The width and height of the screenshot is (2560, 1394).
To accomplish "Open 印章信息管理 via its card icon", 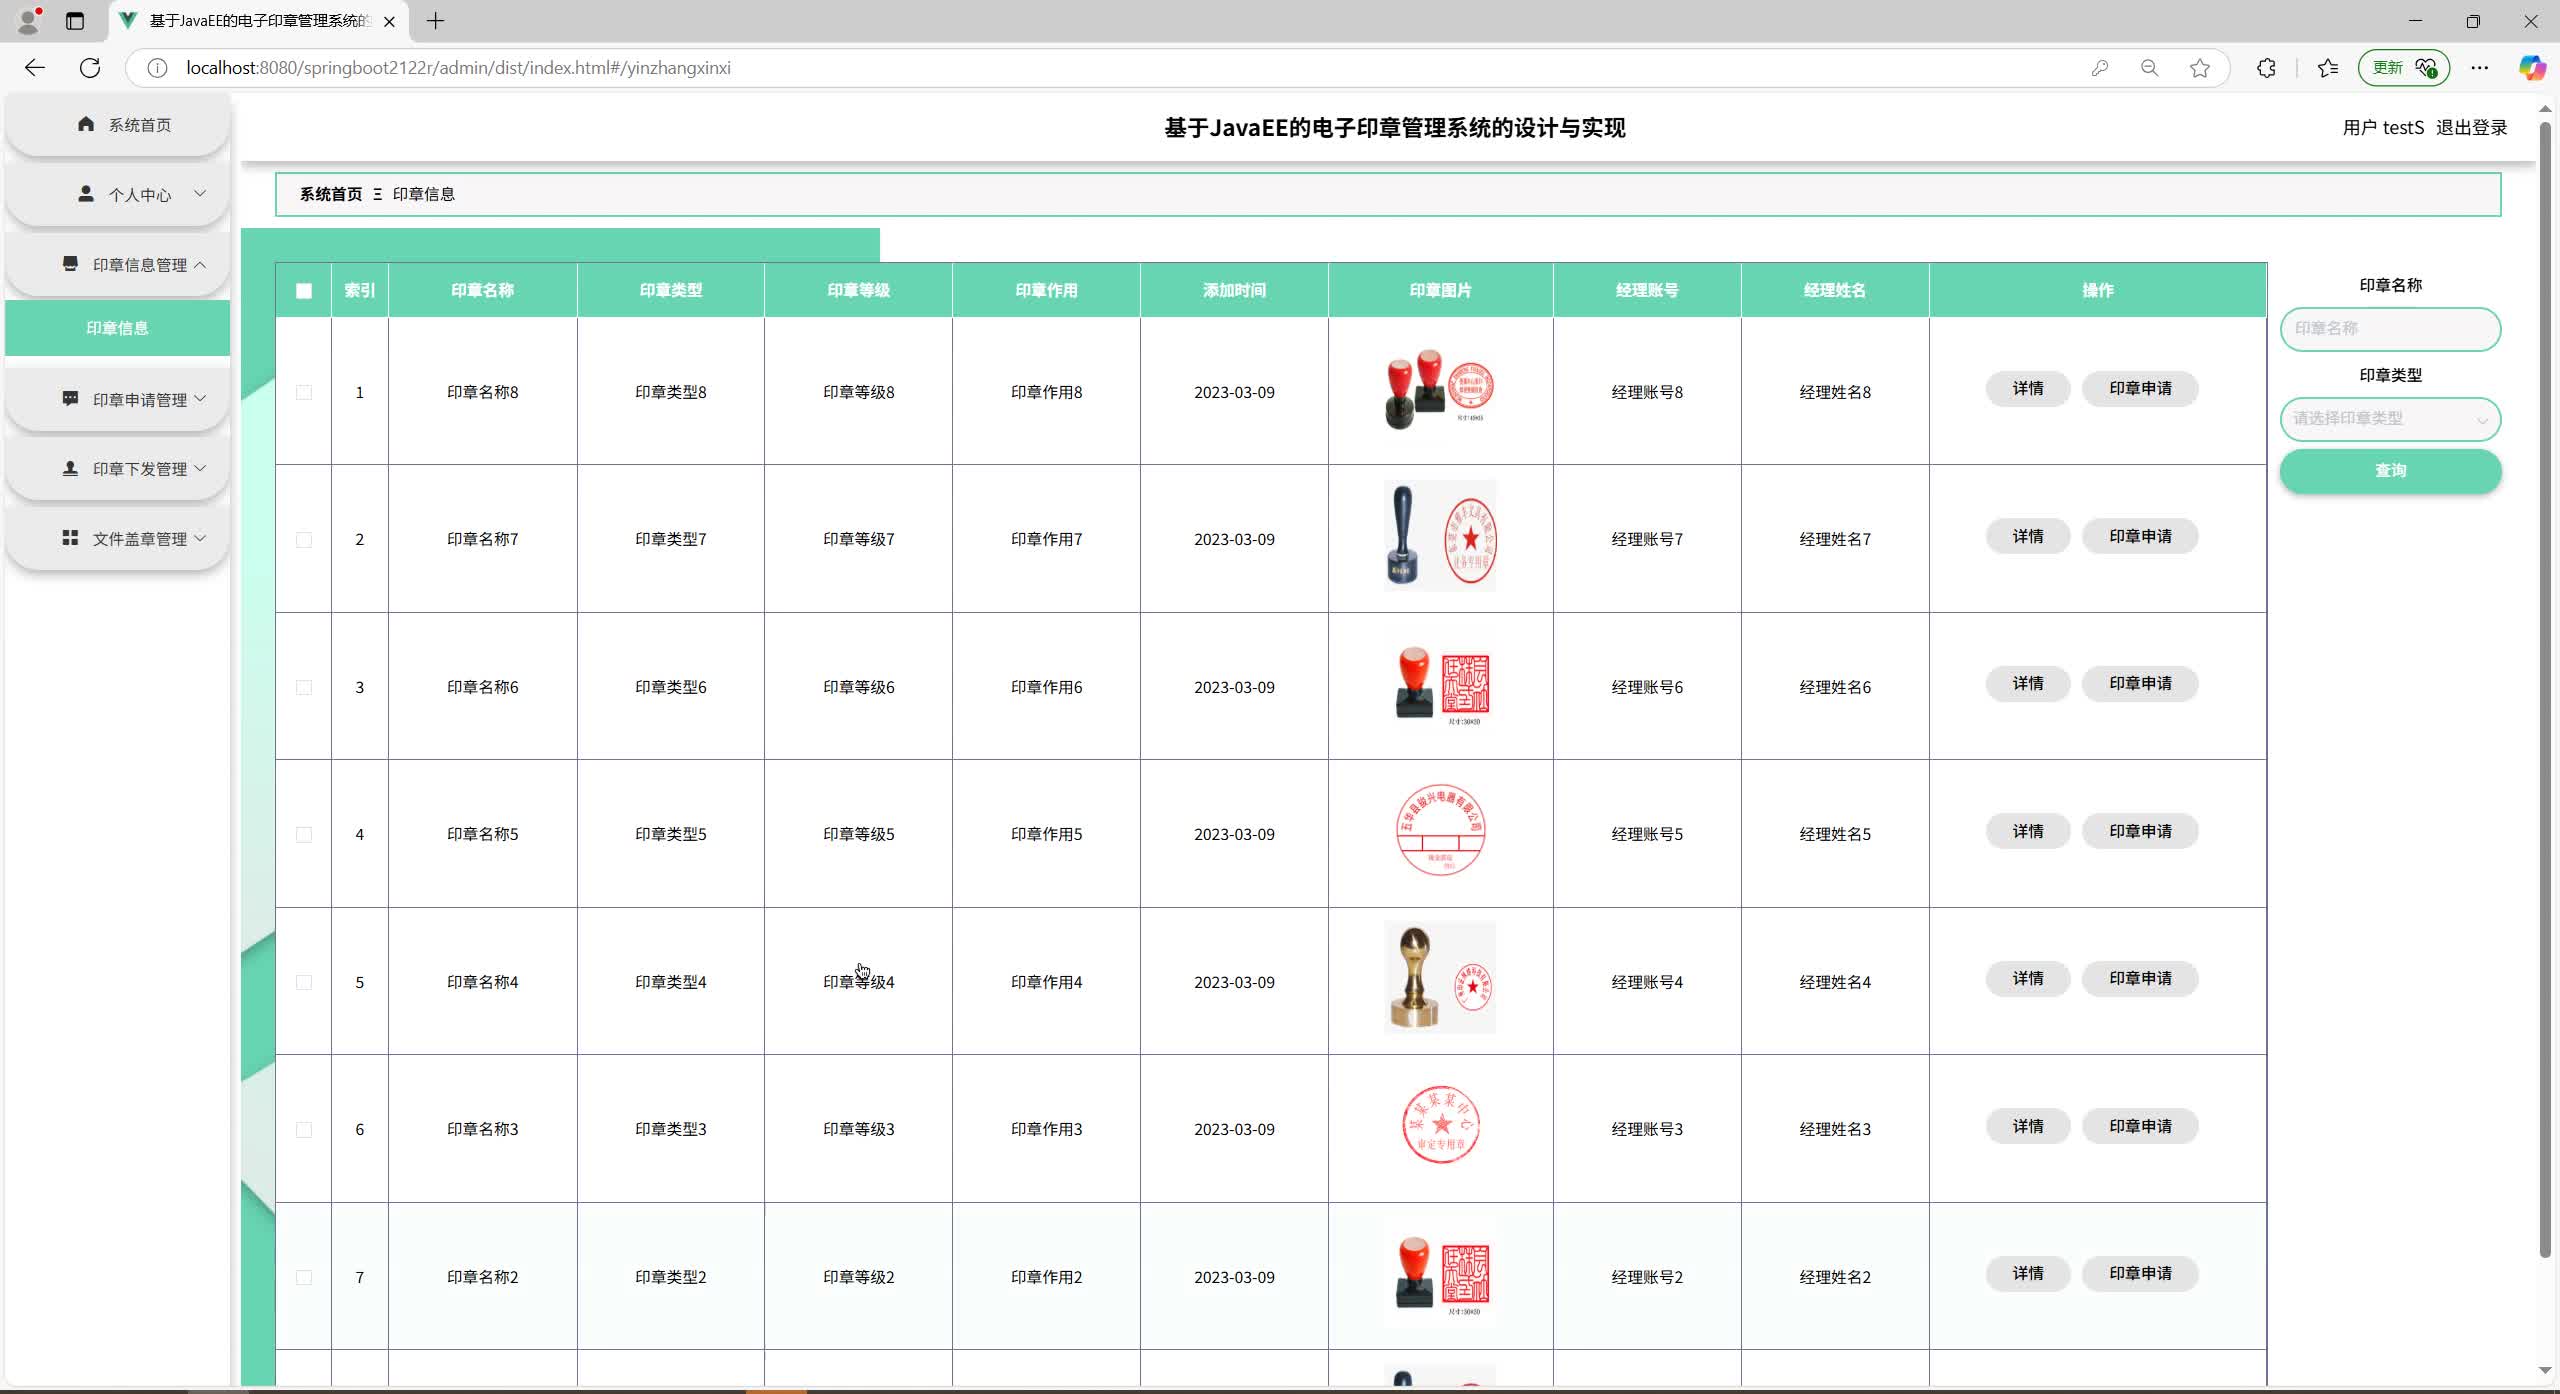I will 70,263.
